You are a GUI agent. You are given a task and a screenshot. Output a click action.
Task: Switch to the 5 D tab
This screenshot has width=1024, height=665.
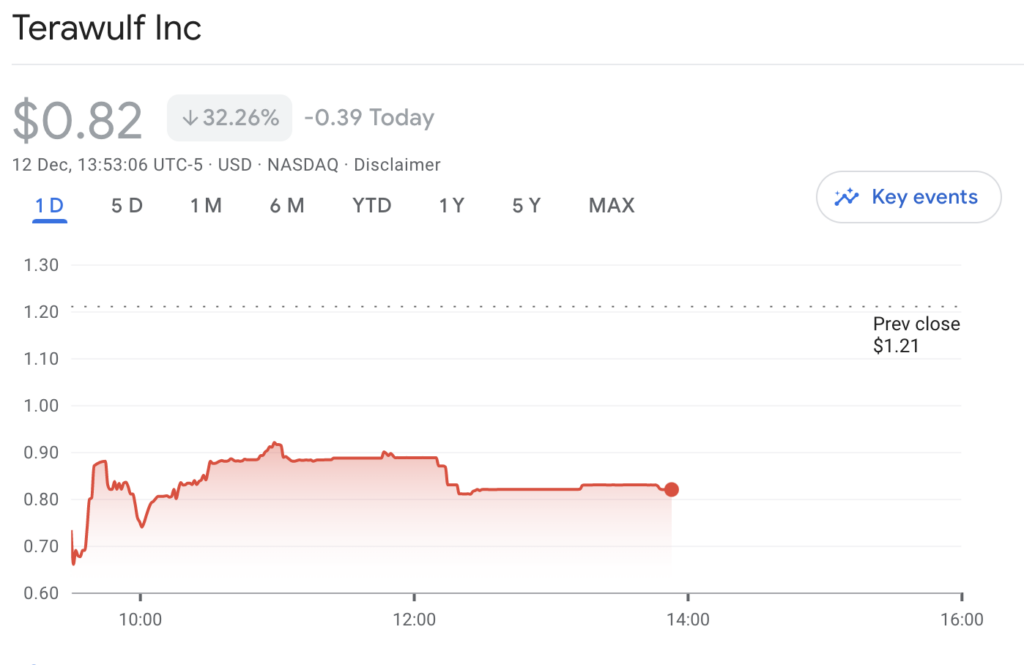[127, 206]
